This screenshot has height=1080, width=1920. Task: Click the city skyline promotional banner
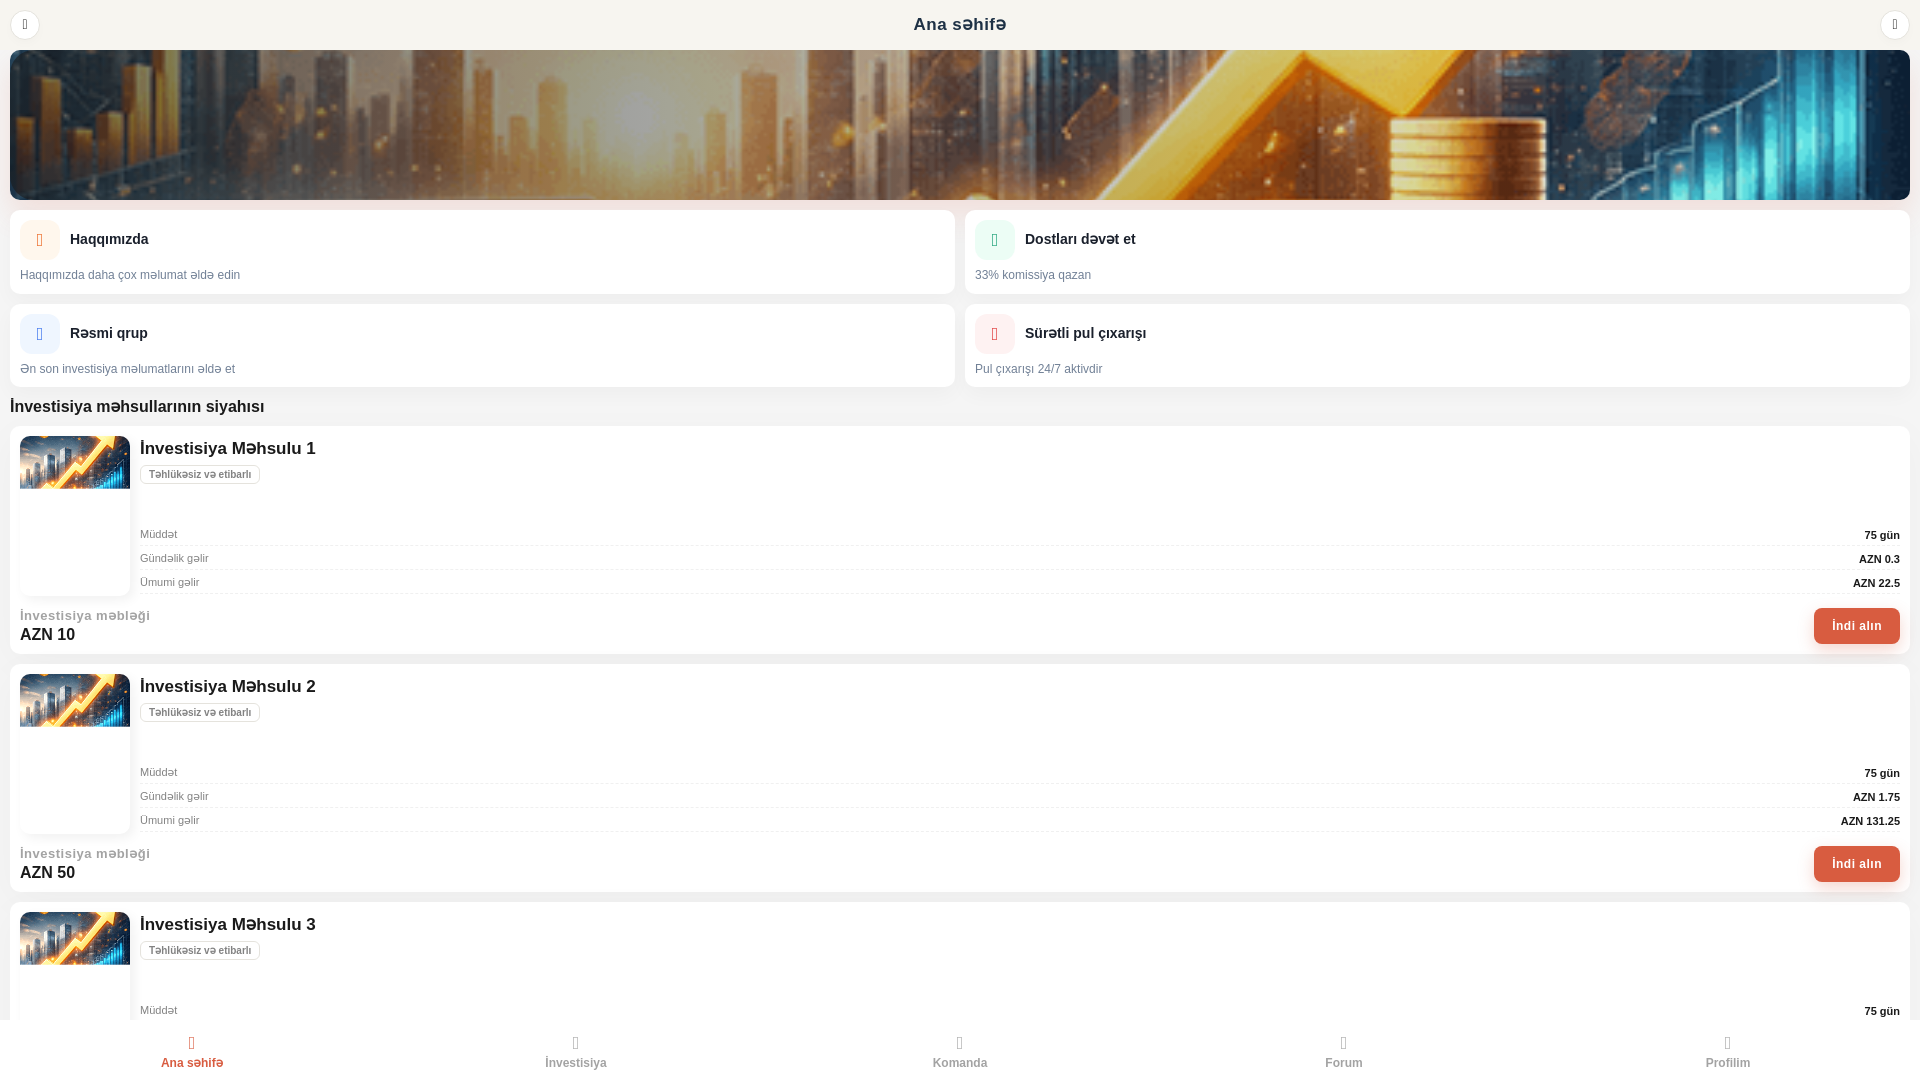click(960, 125)
